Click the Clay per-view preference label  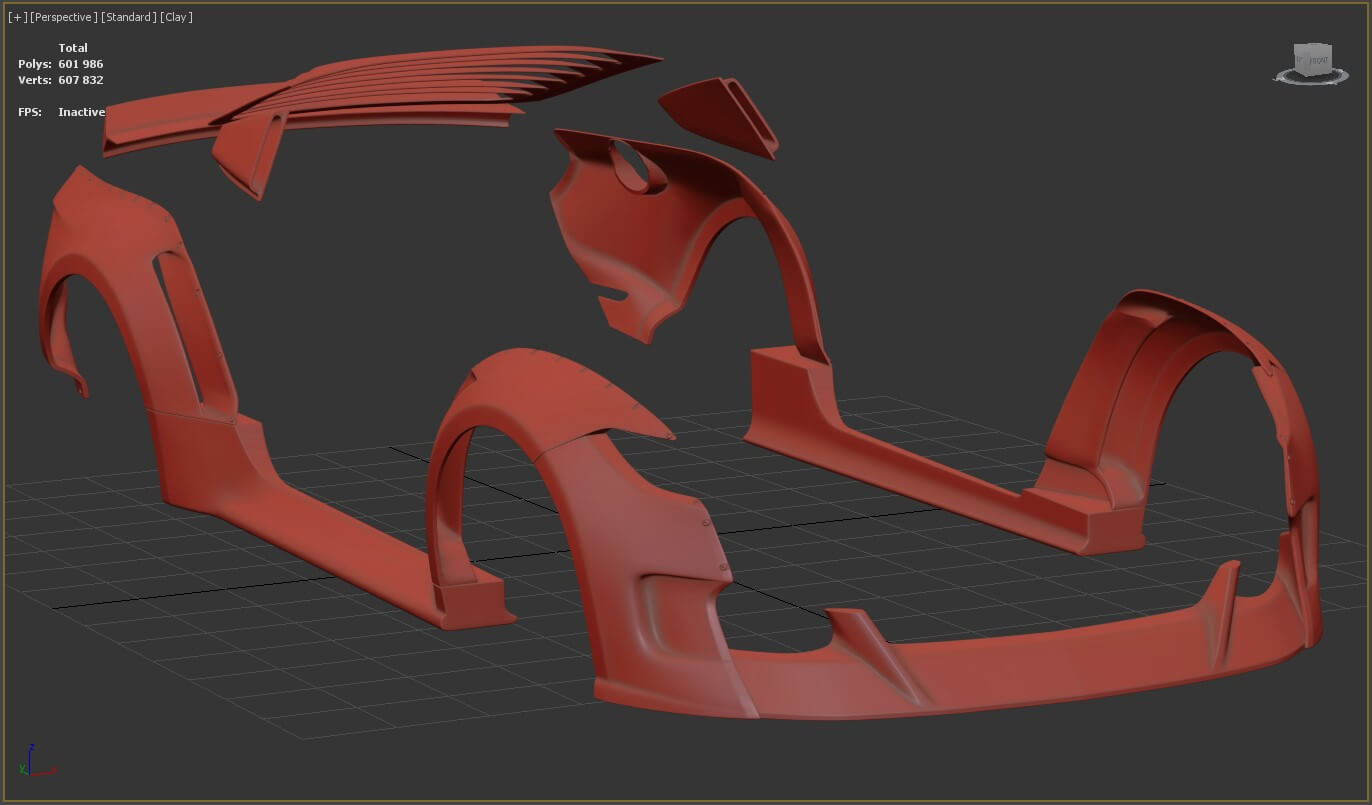click(x=176, y=17)
